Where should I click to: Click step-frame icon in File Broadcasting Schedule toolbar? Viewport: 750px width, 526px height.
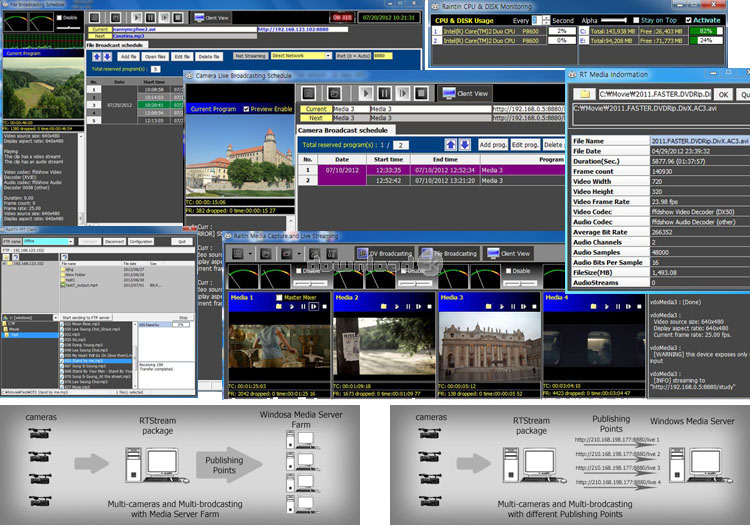(x=164, y=18)
